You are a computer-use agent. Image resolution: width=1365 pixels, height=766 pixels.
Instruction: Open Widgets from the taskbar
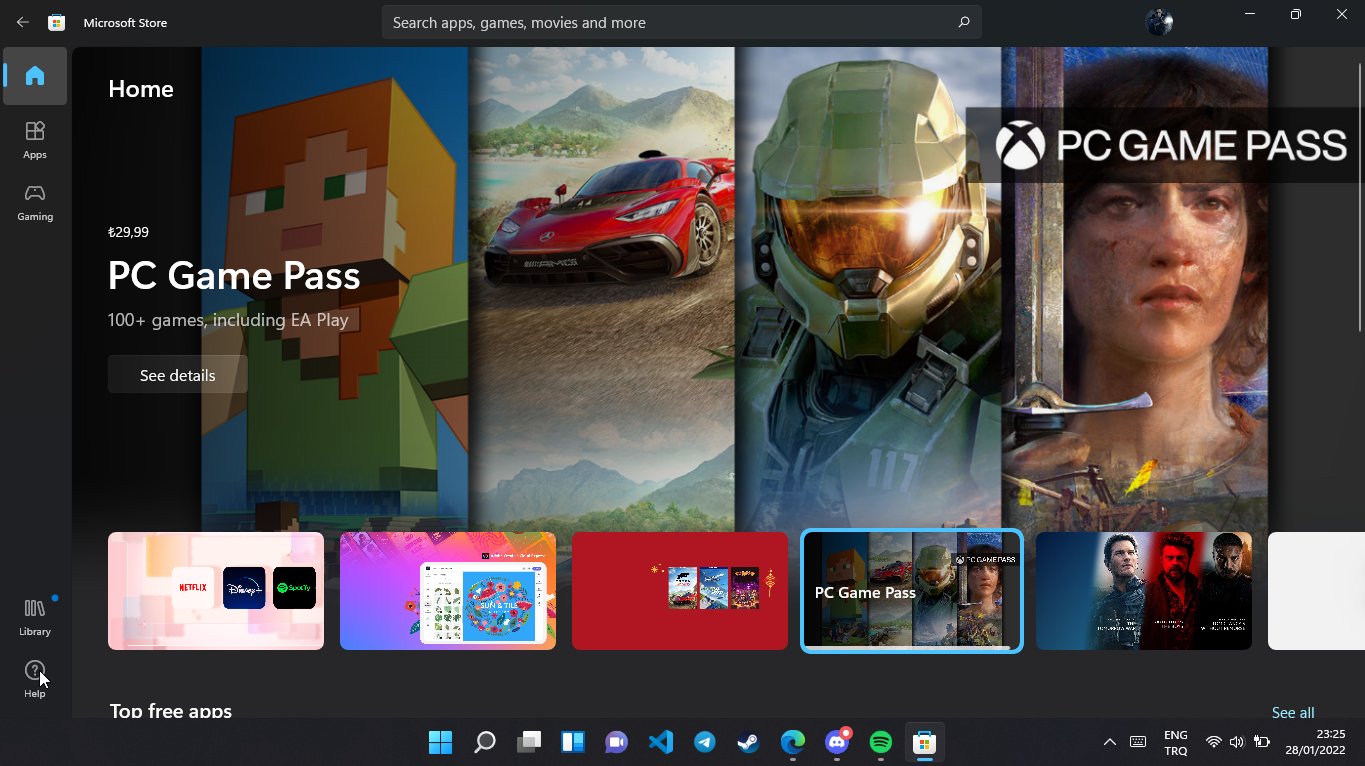coord(573,742)
